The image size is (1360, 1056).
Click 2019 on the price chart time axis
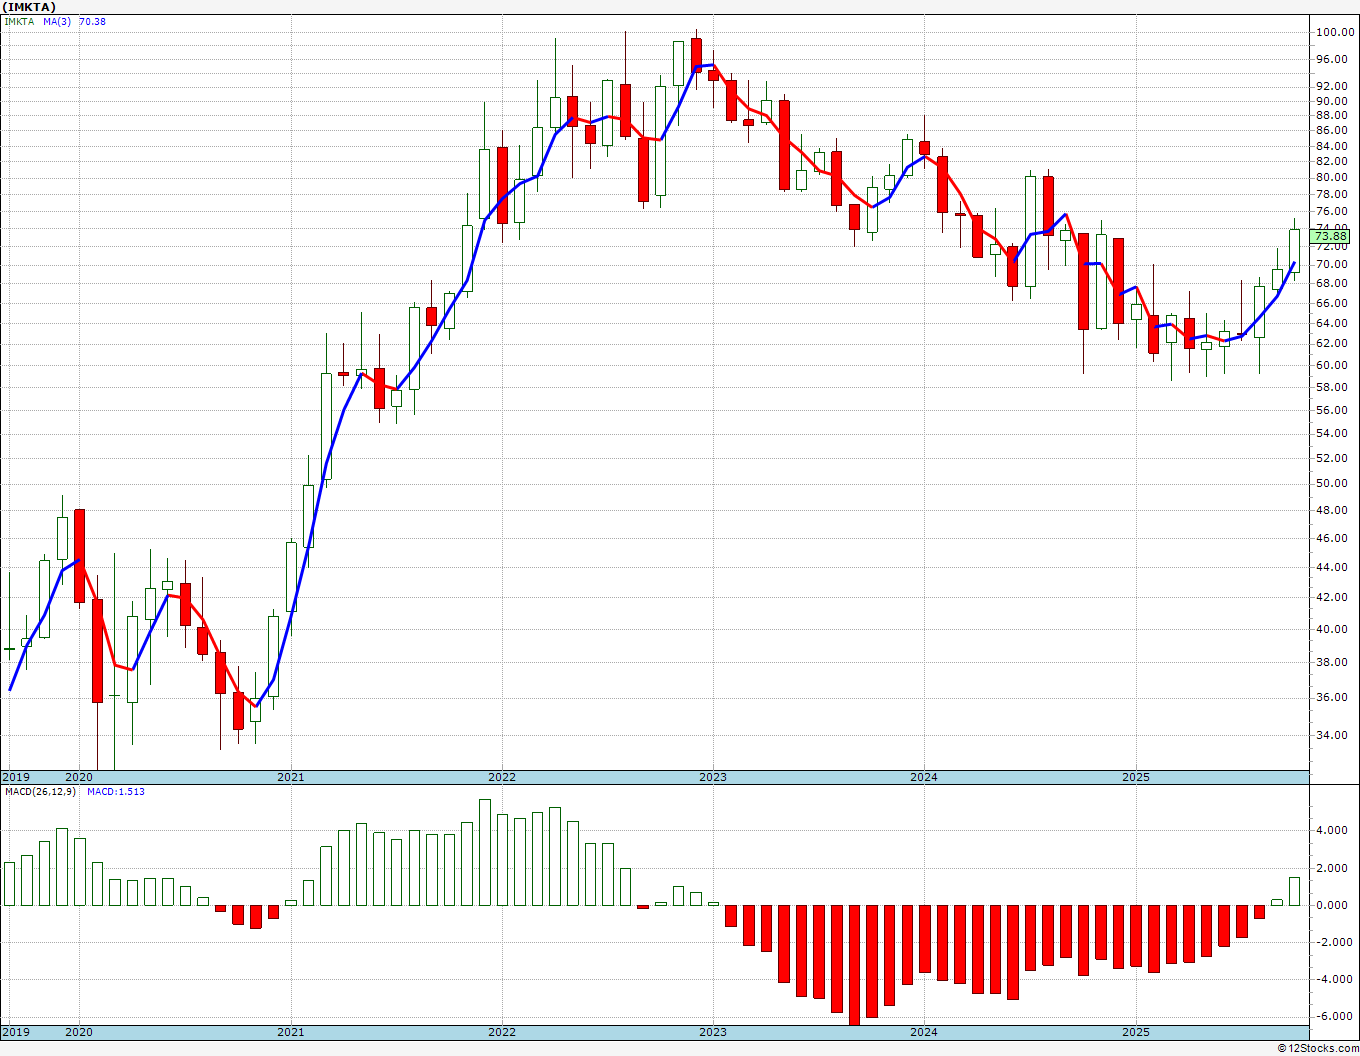(16, 777)
